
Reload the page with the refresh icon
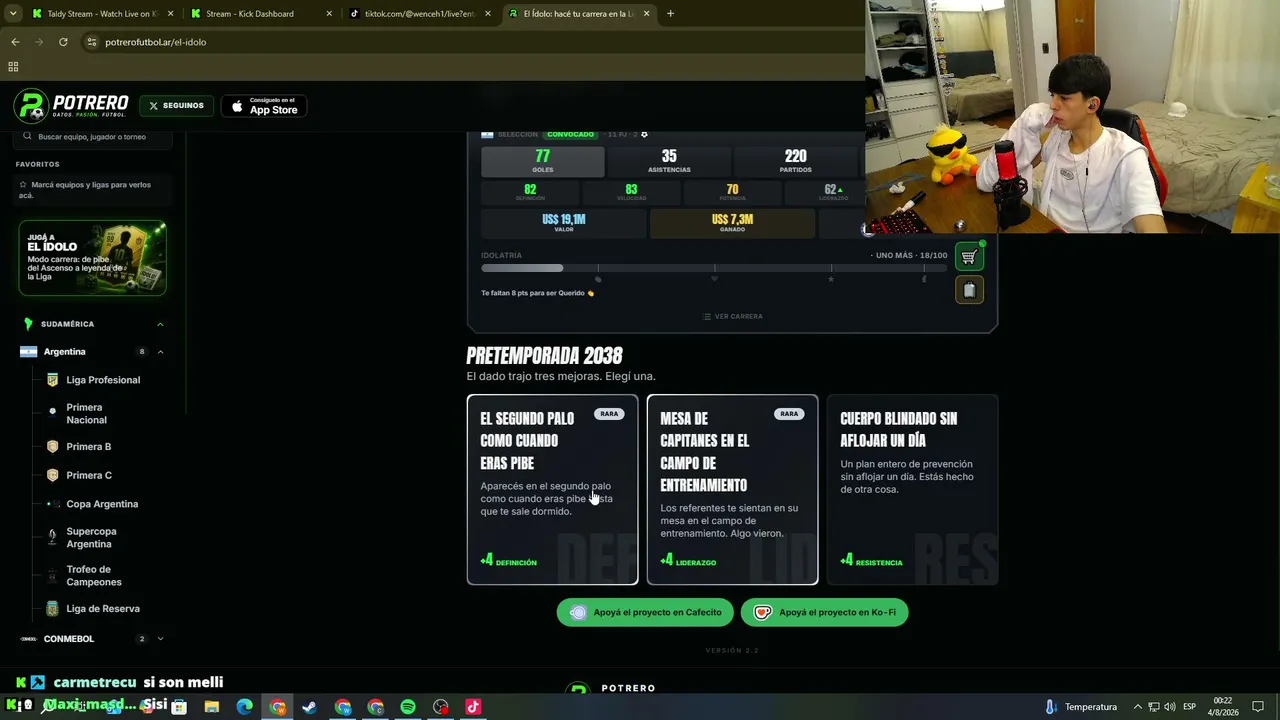(63, 42)
